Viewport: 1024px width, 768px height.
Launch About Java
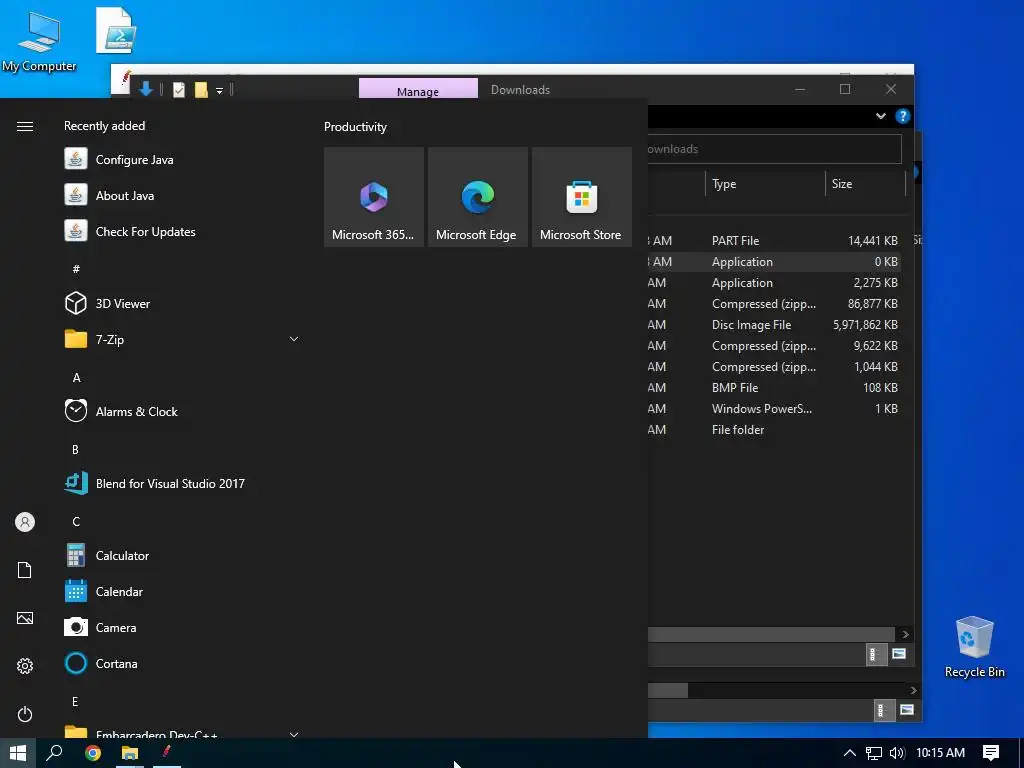tap(183, 195)
